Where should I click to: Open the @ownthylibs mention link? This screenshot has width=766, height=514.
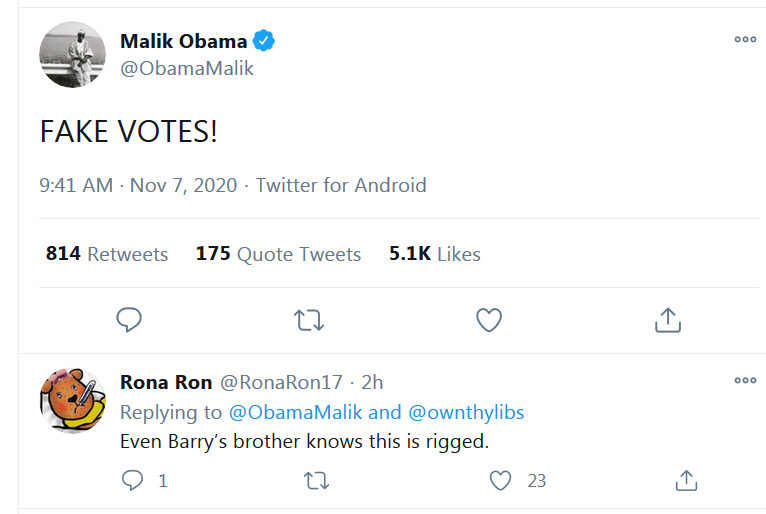[466, 412]
